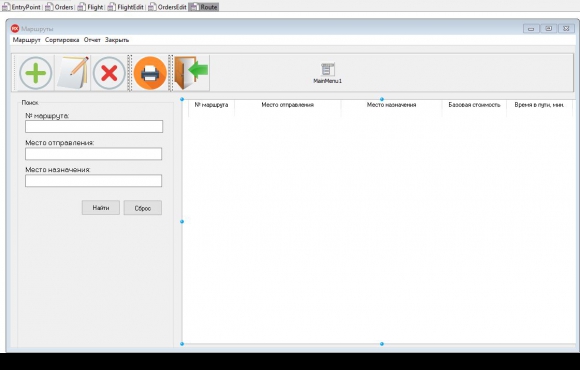Click the orange printer report icon

coord(150,73)
